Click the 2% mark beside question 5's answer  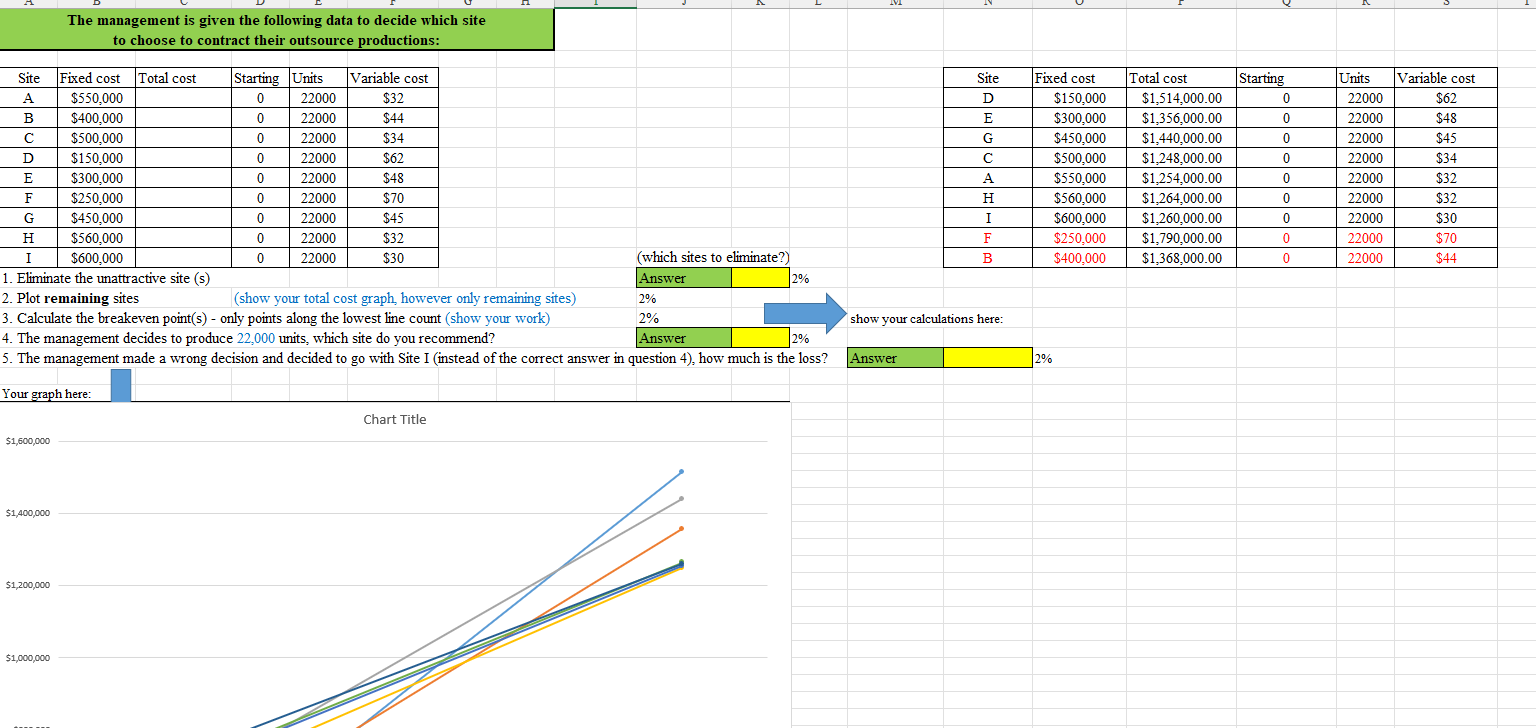[1043, 358]
